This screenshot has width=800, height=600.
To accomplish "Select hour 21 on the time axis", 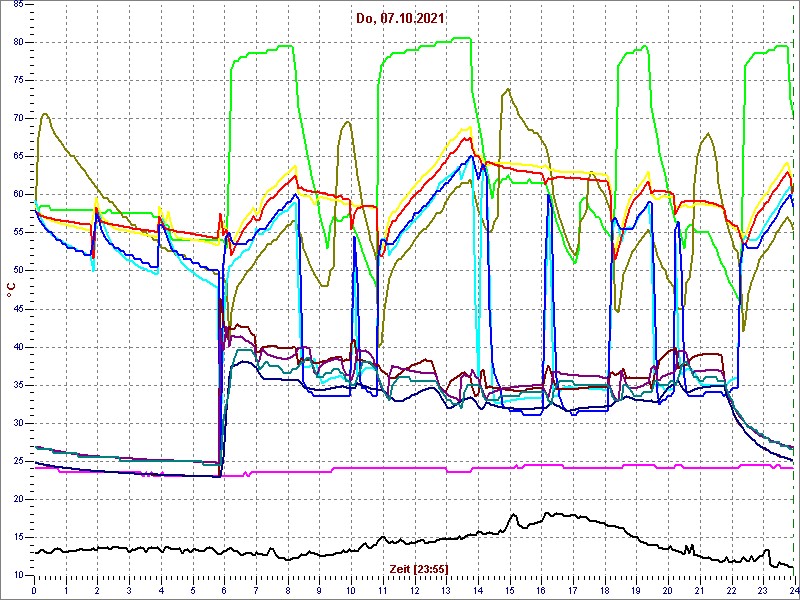I will coord(699,590).
